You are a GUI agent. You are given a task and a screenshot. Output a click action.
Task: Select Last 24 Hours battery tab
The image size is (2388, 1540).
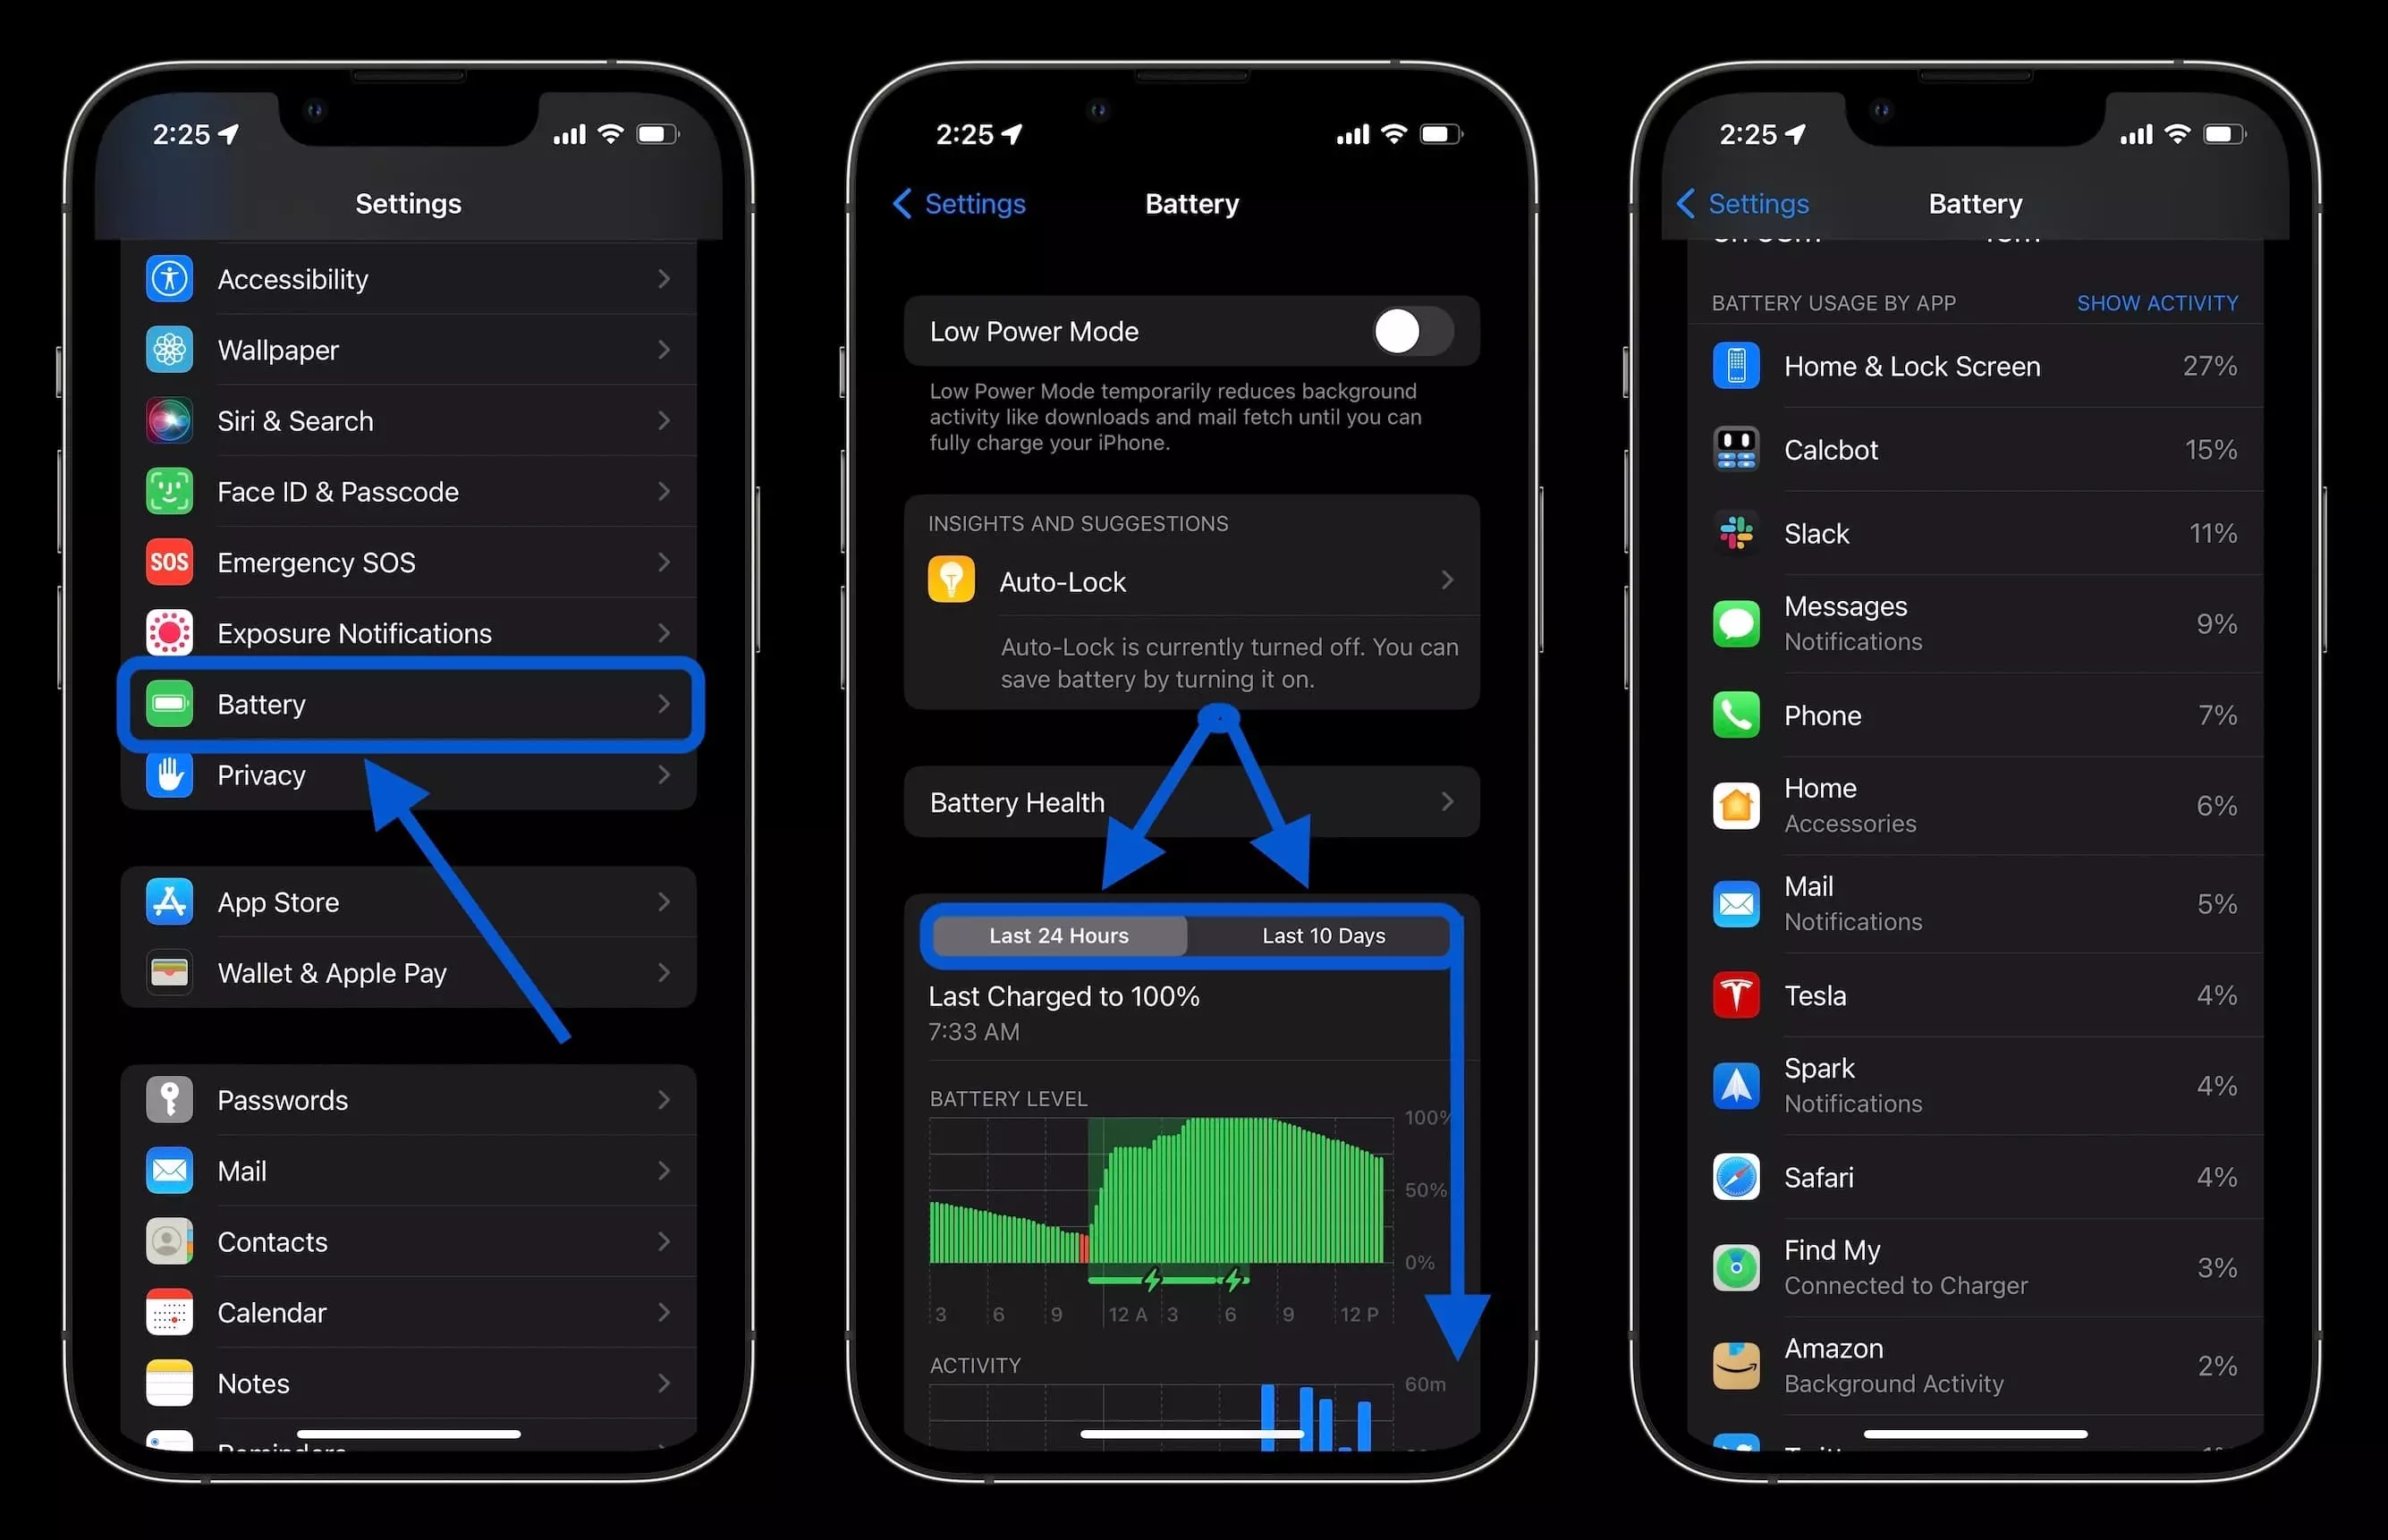coord(1058,936)
